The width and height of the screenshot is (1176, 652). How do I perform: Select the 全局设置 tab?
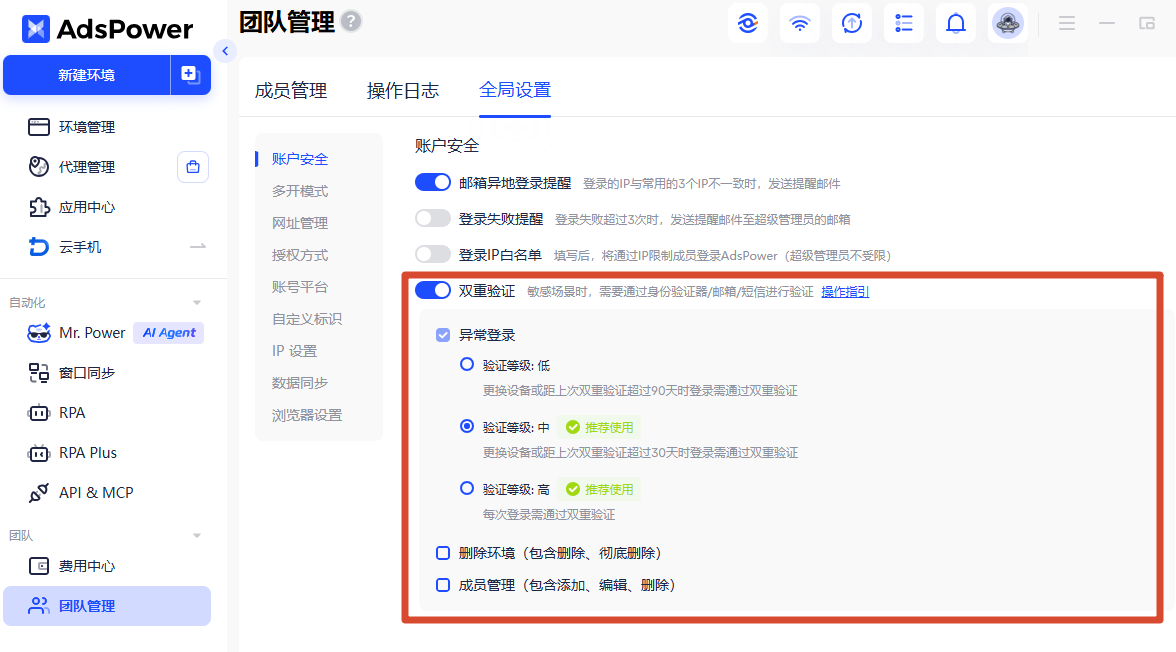(x=515, y=90)
